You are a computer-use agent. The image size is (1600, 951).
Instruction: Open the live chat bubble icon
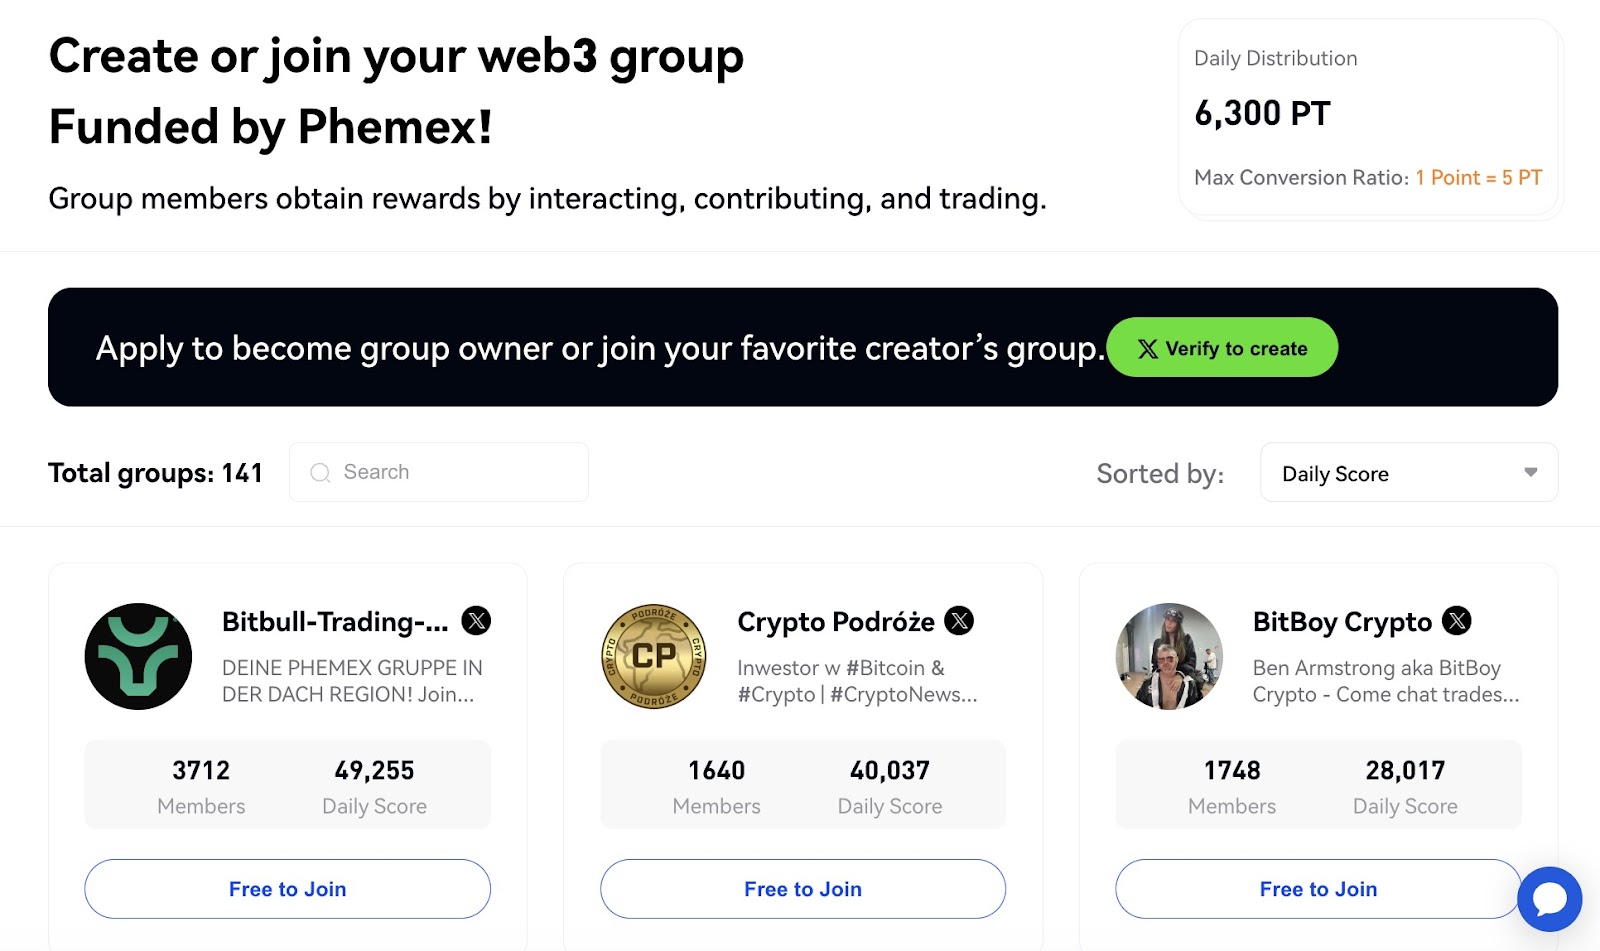1549,899
